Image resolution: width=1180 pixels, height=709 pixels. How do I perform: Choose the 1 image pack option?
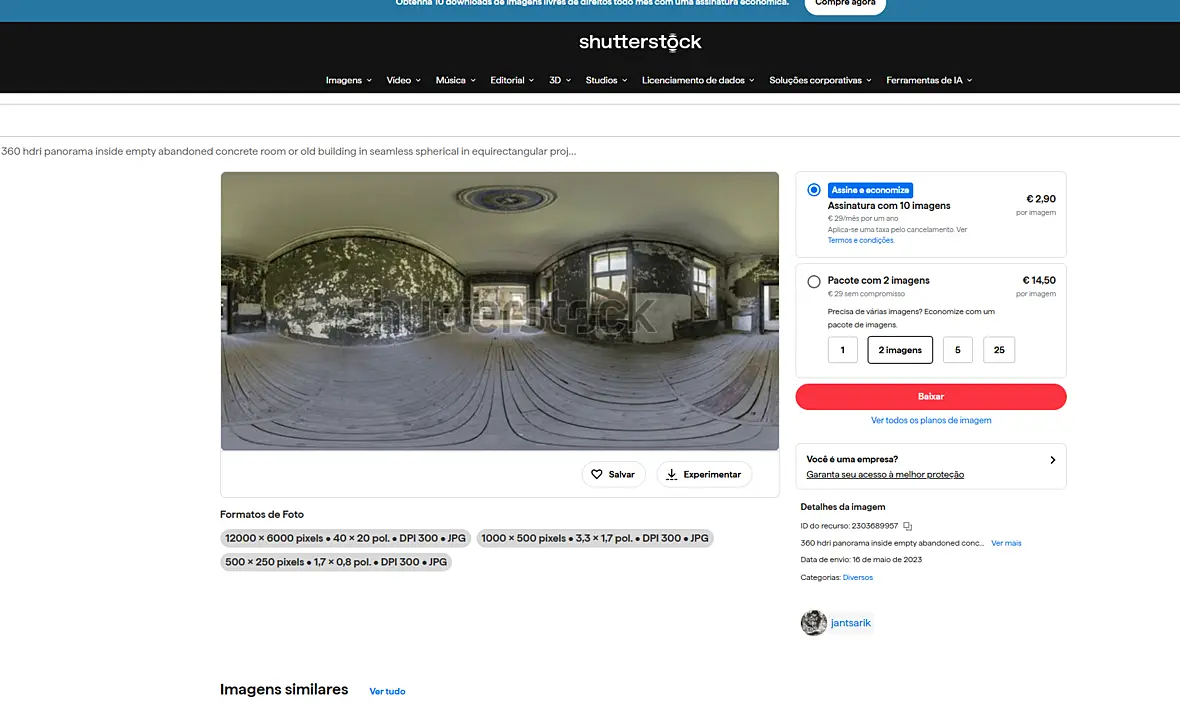(x=842, y=350)
